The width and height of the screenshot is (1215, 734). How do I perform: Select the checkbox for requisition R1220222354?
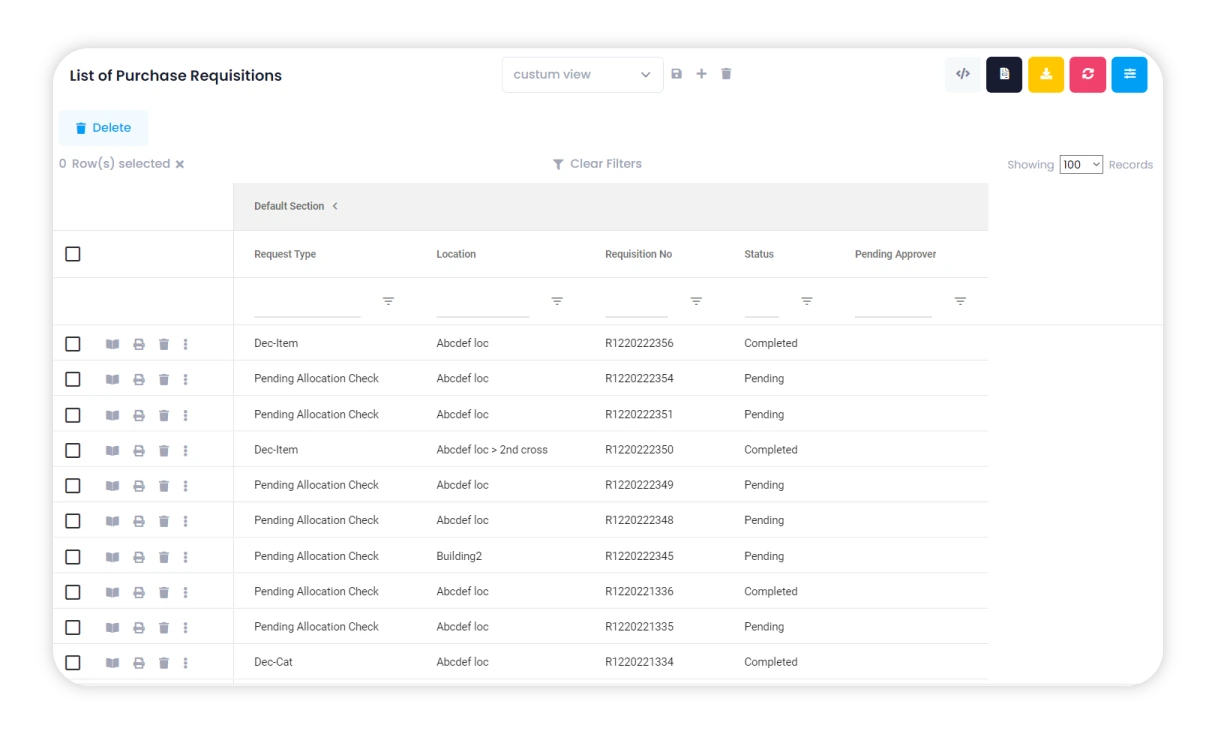pos(72,379)
